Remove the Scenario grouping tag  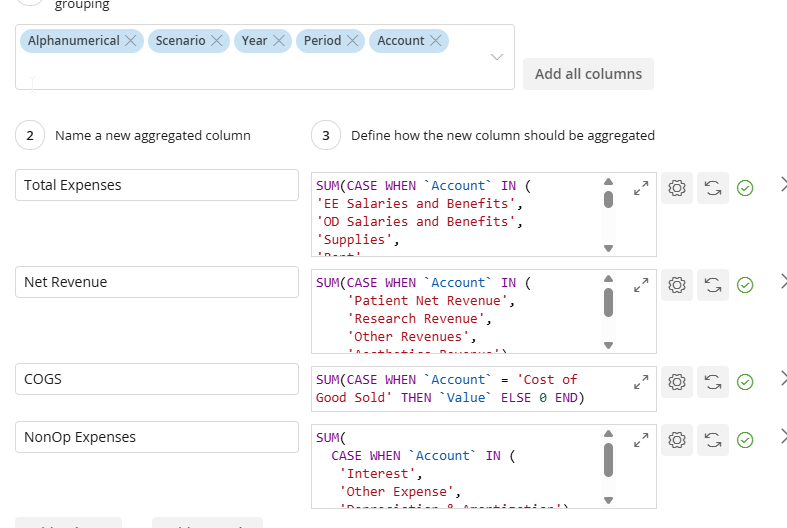pos(215,41)
